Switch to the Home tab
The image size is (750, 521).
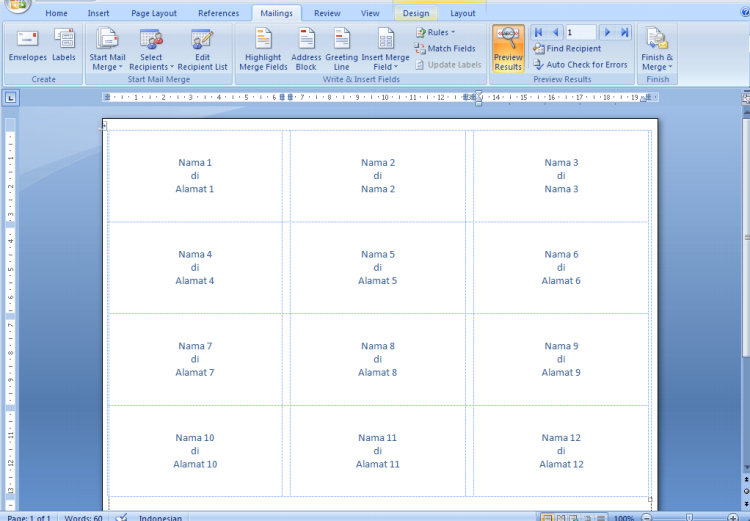56,13
